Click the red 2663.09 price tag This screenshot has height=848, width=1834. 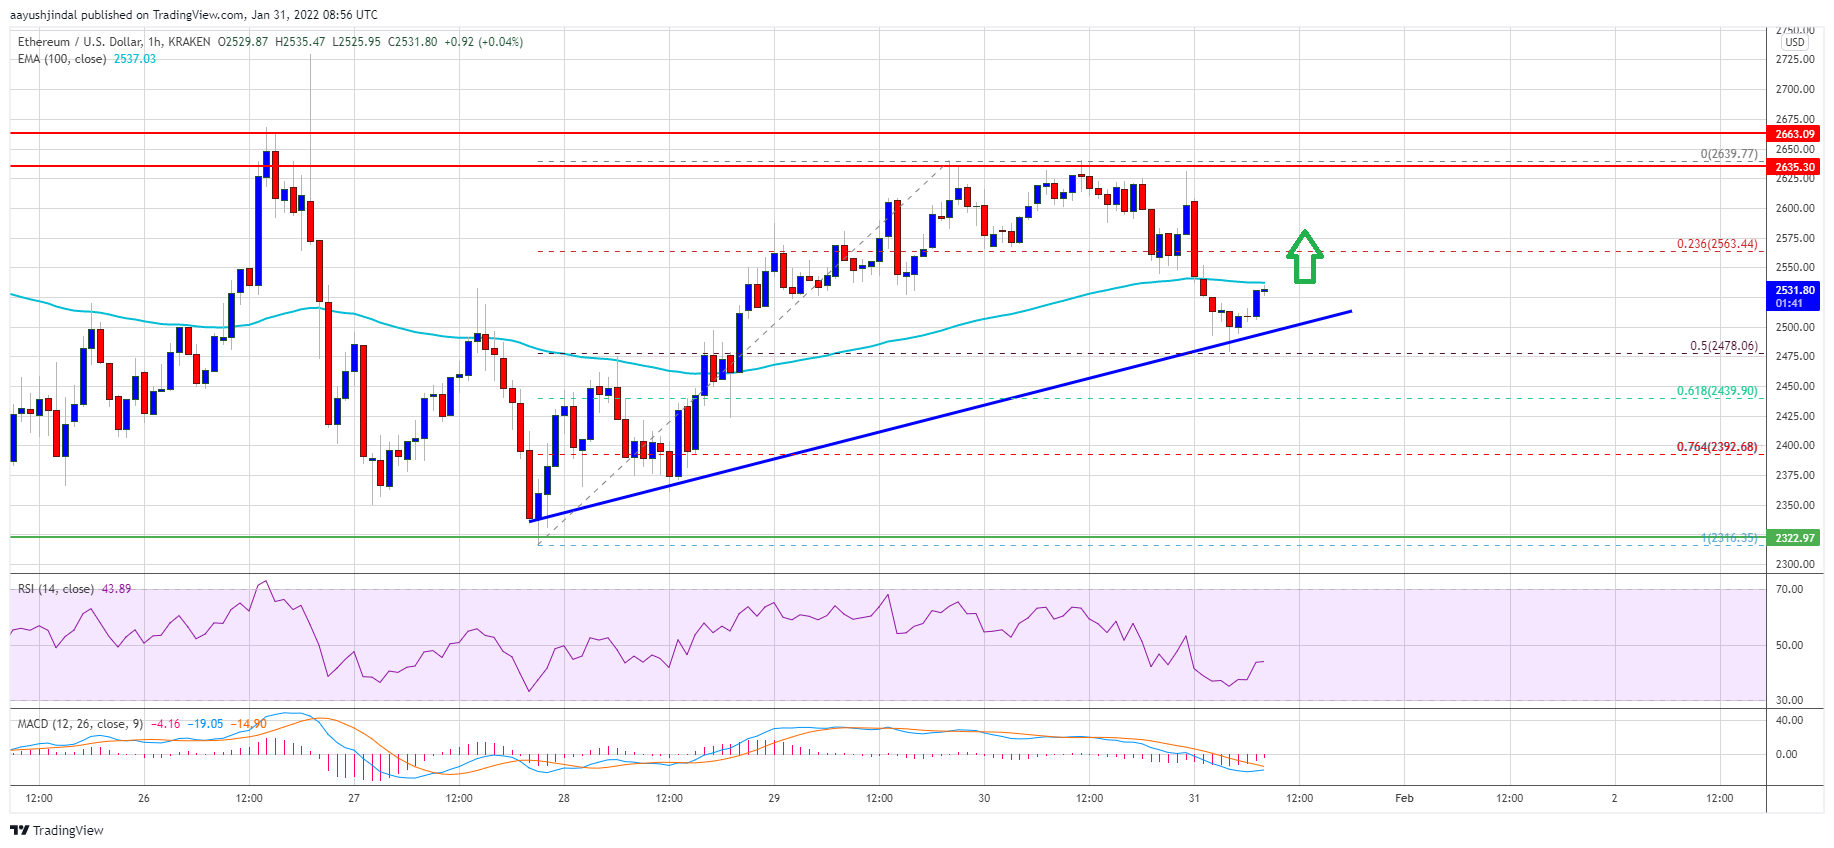[1794, 134]
